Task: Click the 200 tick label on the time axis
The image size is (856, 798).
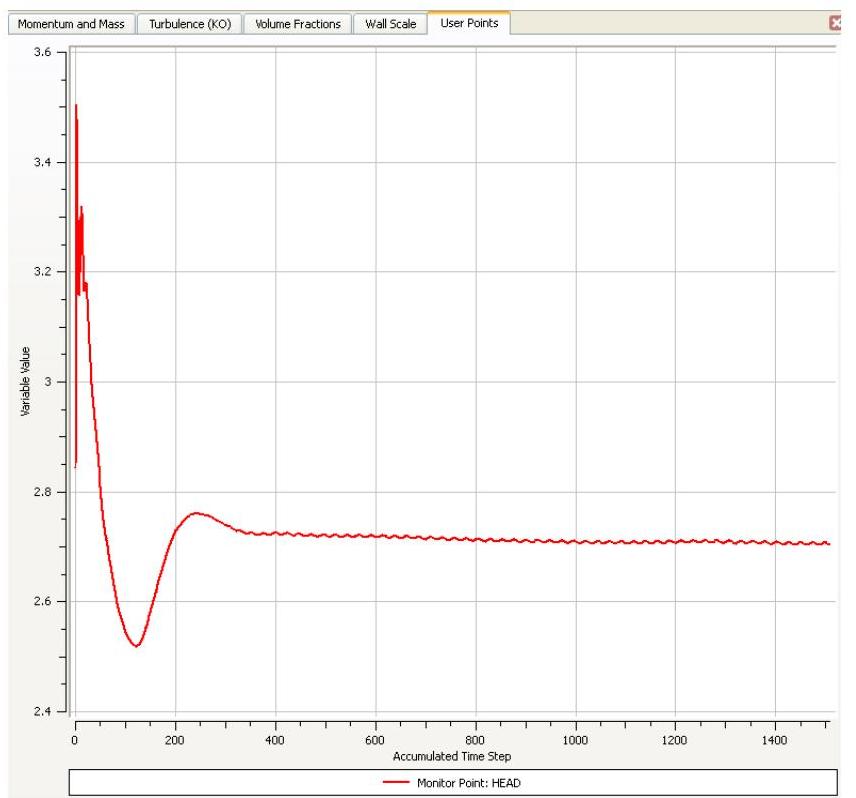Action: 175,740
